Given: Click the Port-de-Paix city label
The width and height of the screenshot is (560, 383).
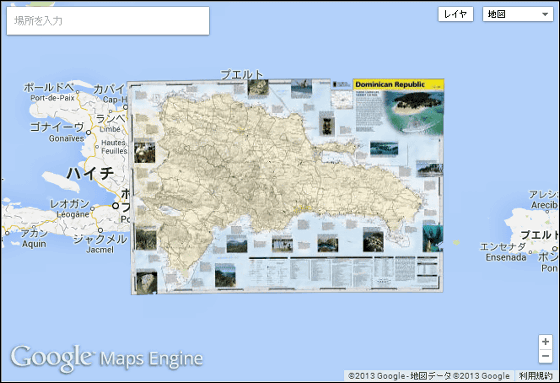Looking at the screenshot, I should (x=52, y=98).
